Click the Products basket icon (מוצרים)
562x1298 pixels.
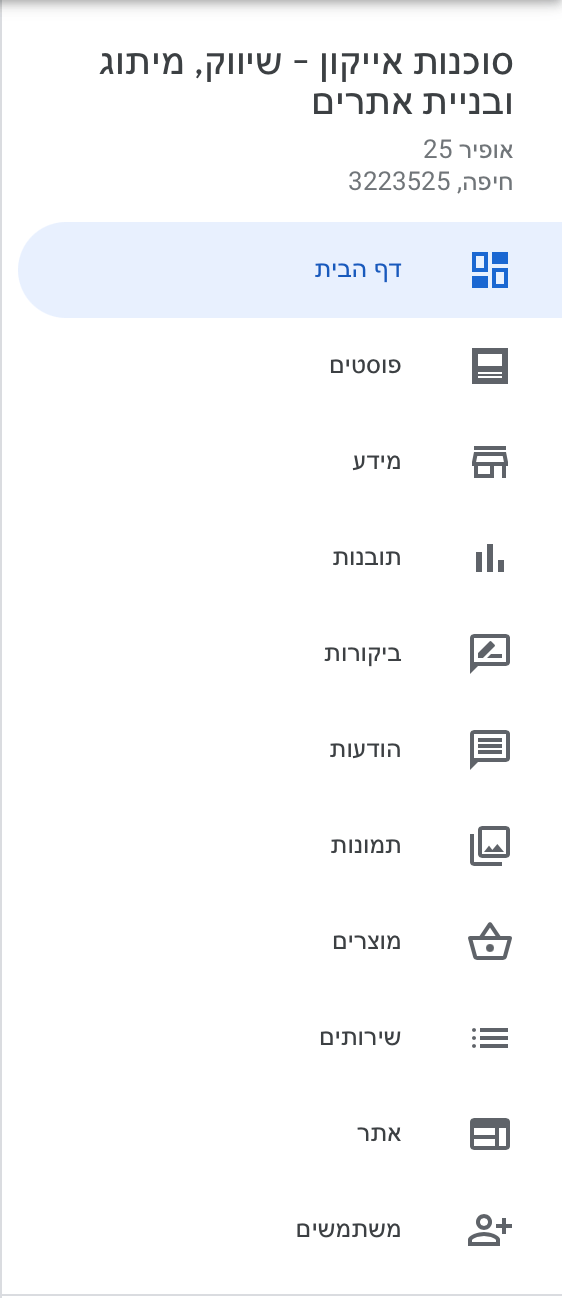pos(490,942)
